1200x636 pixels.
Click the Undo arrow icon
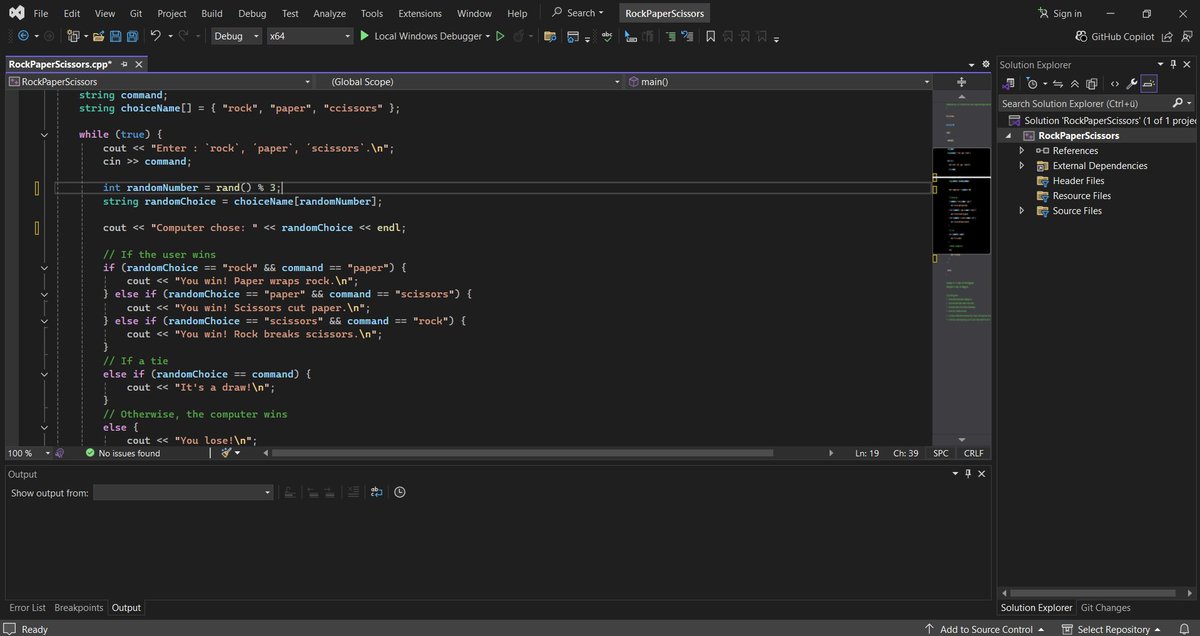point(155,36)
